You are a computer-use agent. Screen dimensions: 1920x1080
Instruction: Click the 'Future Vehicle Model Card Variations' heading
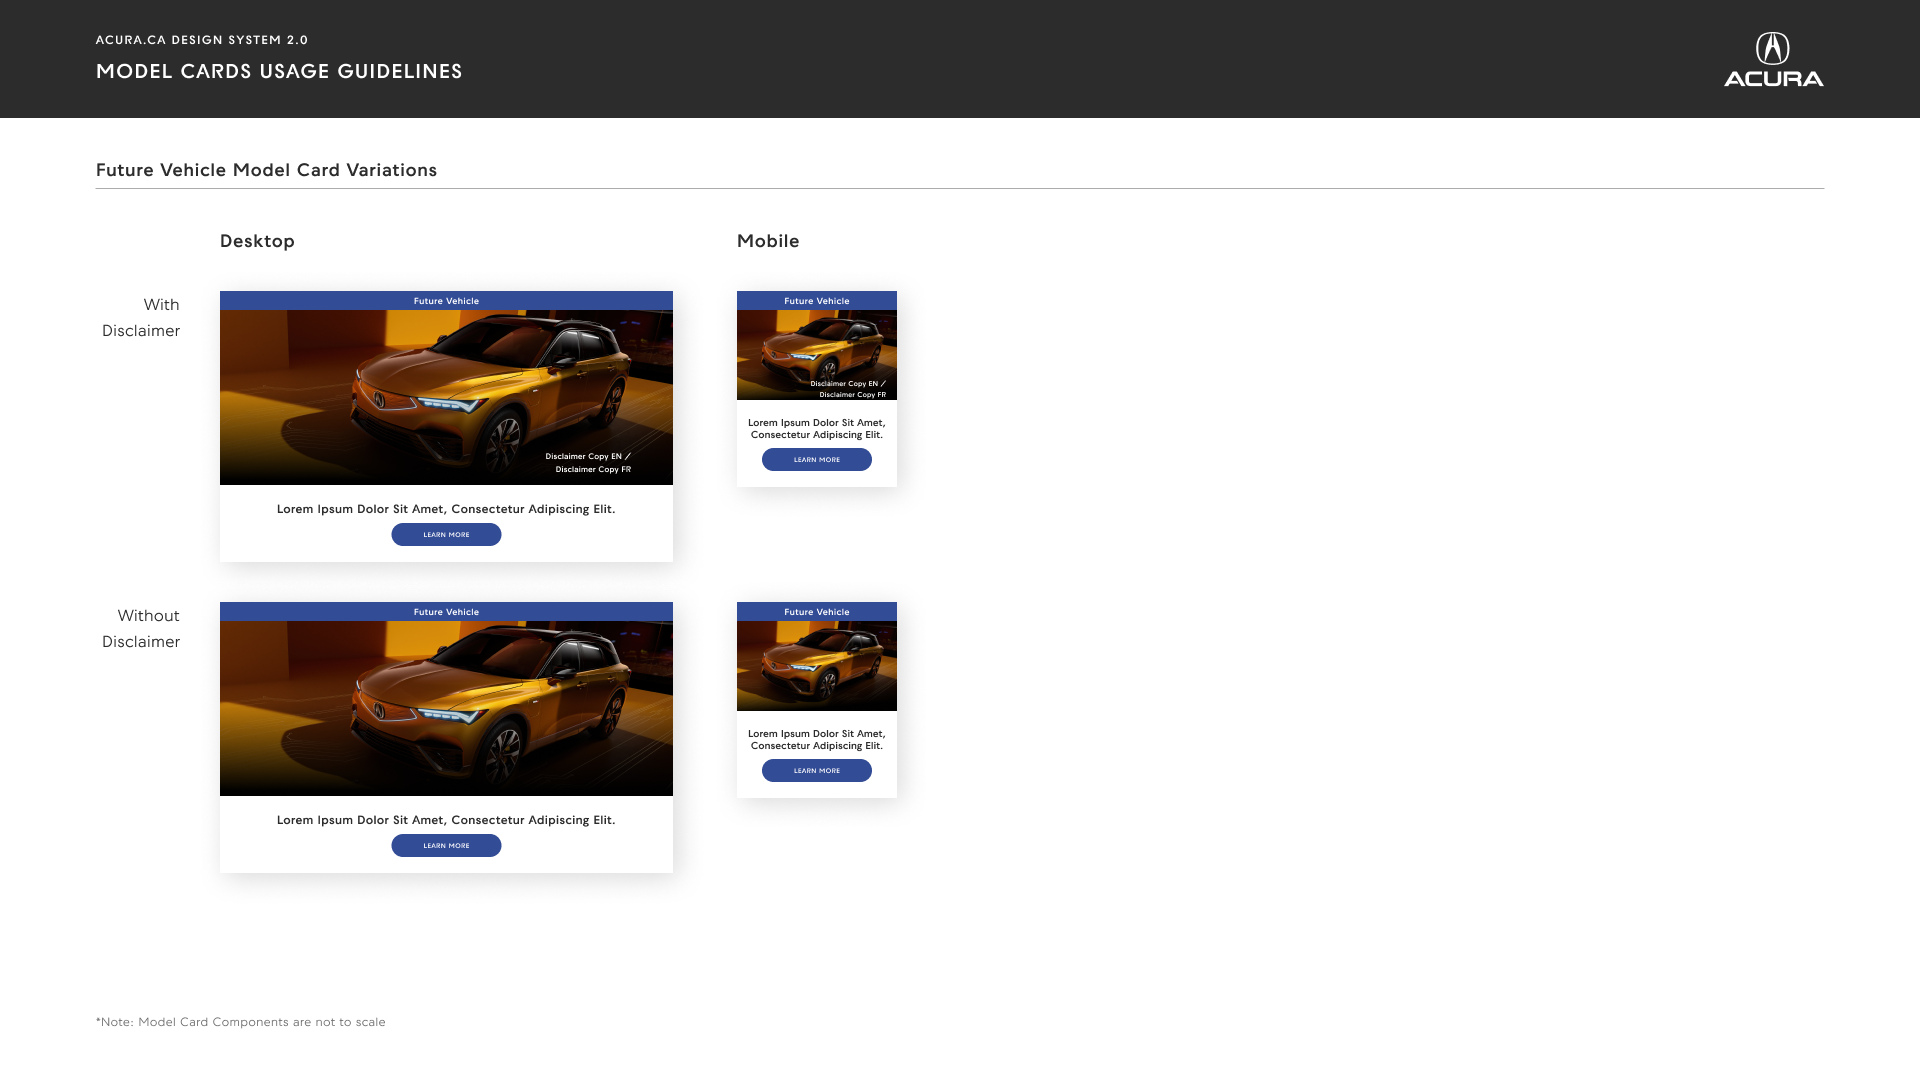tap(266, 170)
